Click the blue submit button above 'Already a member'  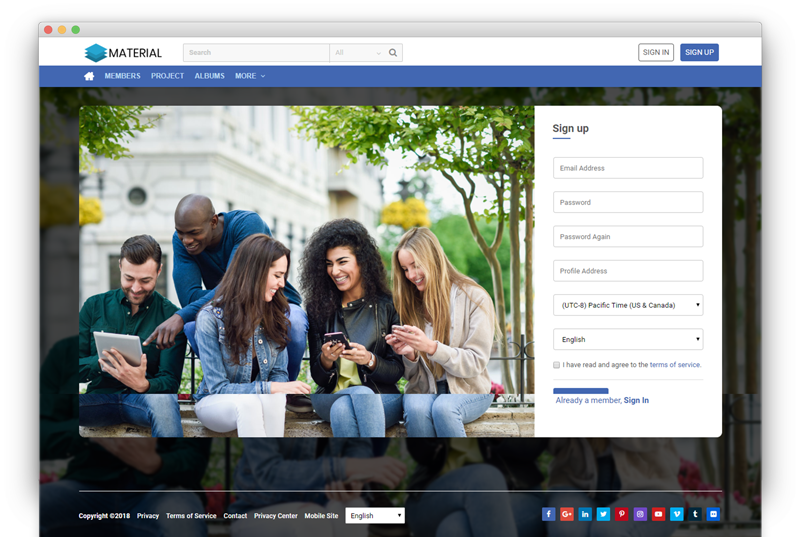point(581,391)
